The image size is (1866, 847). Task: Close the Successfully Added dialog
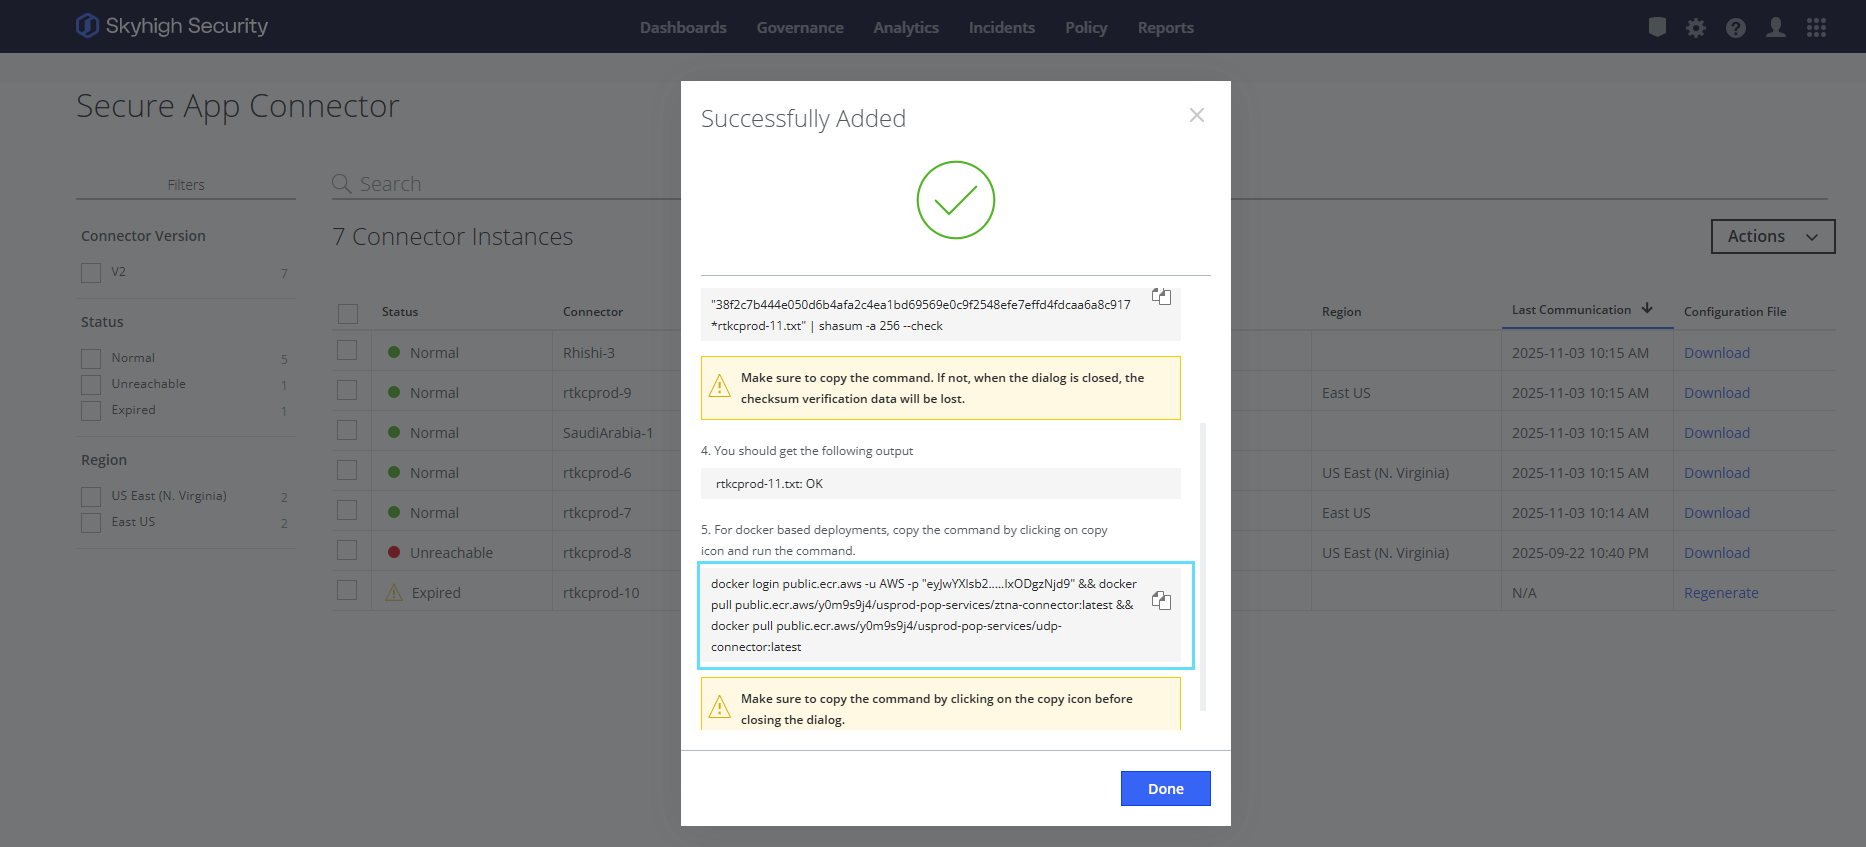[1196, 116]
